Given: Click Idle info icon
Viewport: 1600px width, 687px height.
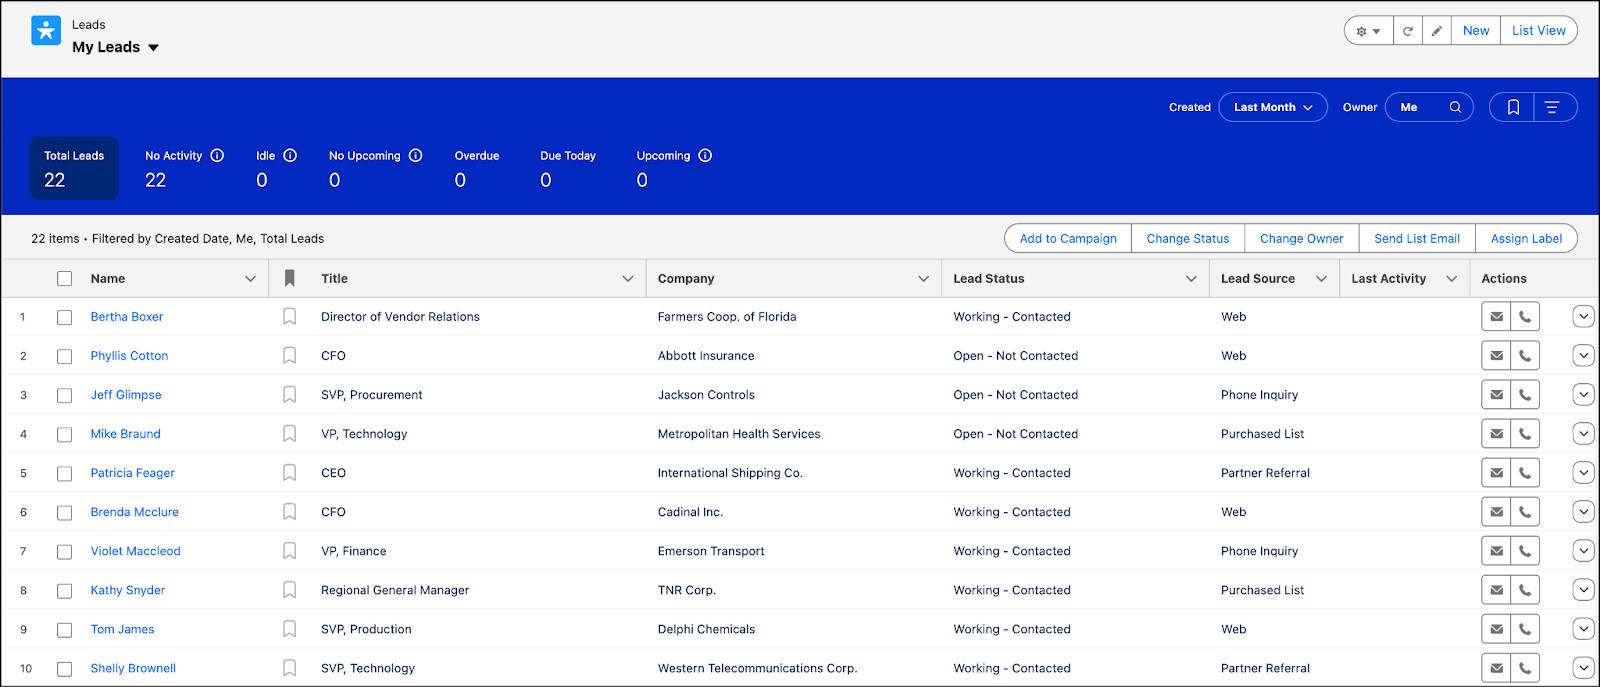Looking at the screenshot, I should click(x=290, y=155).
